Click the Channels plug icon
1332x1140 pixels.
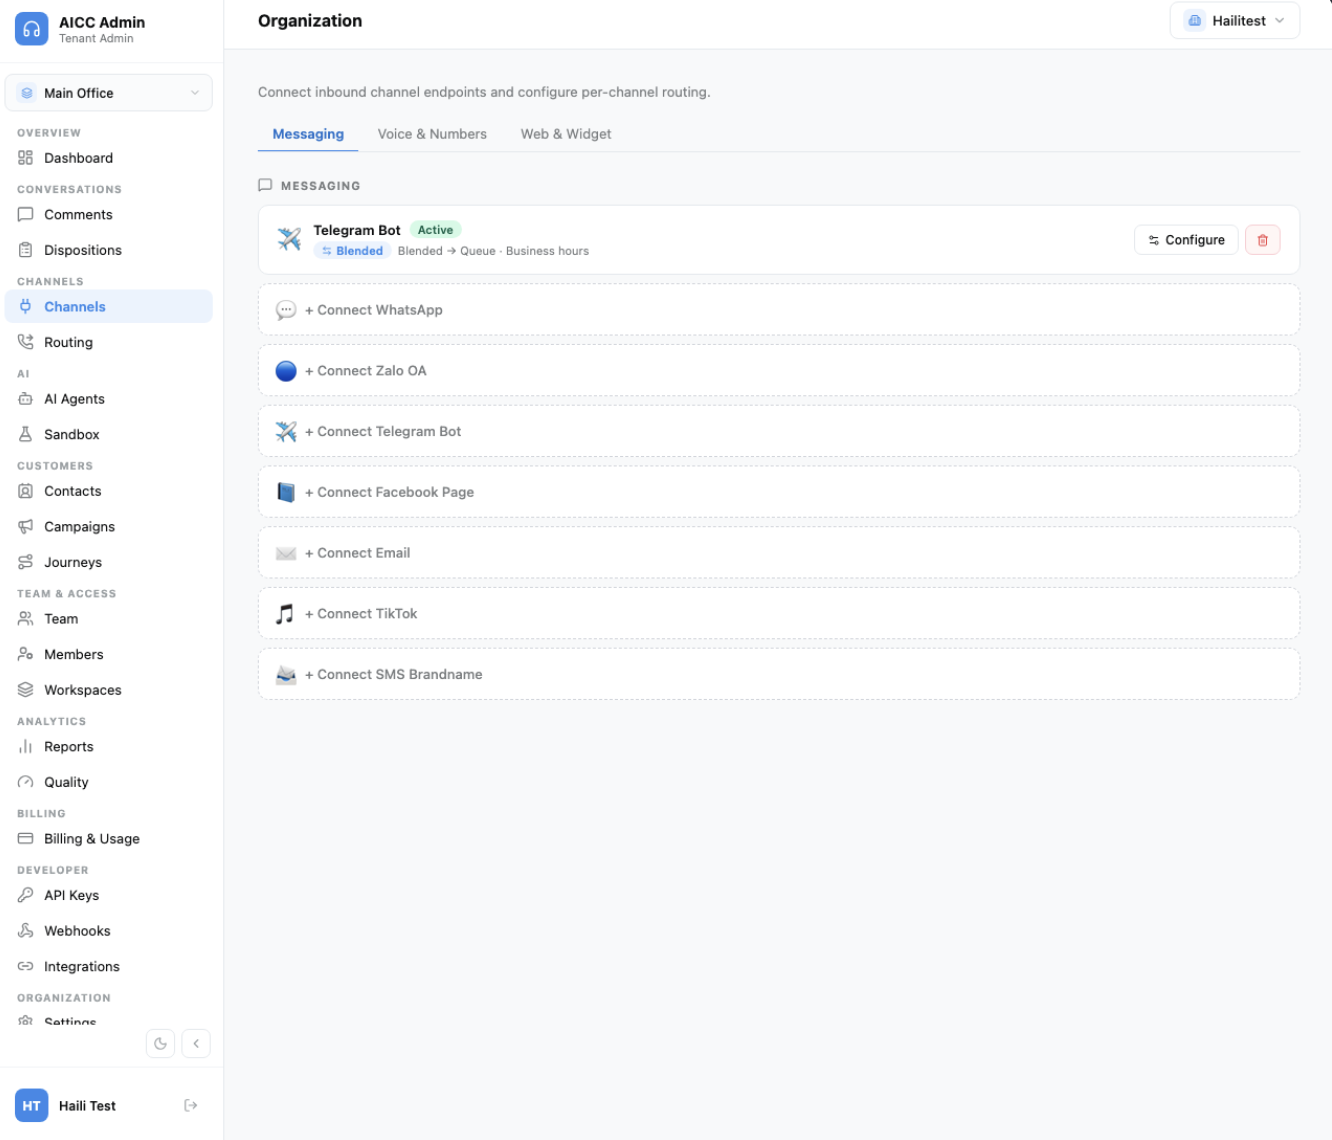coord(26,307)
